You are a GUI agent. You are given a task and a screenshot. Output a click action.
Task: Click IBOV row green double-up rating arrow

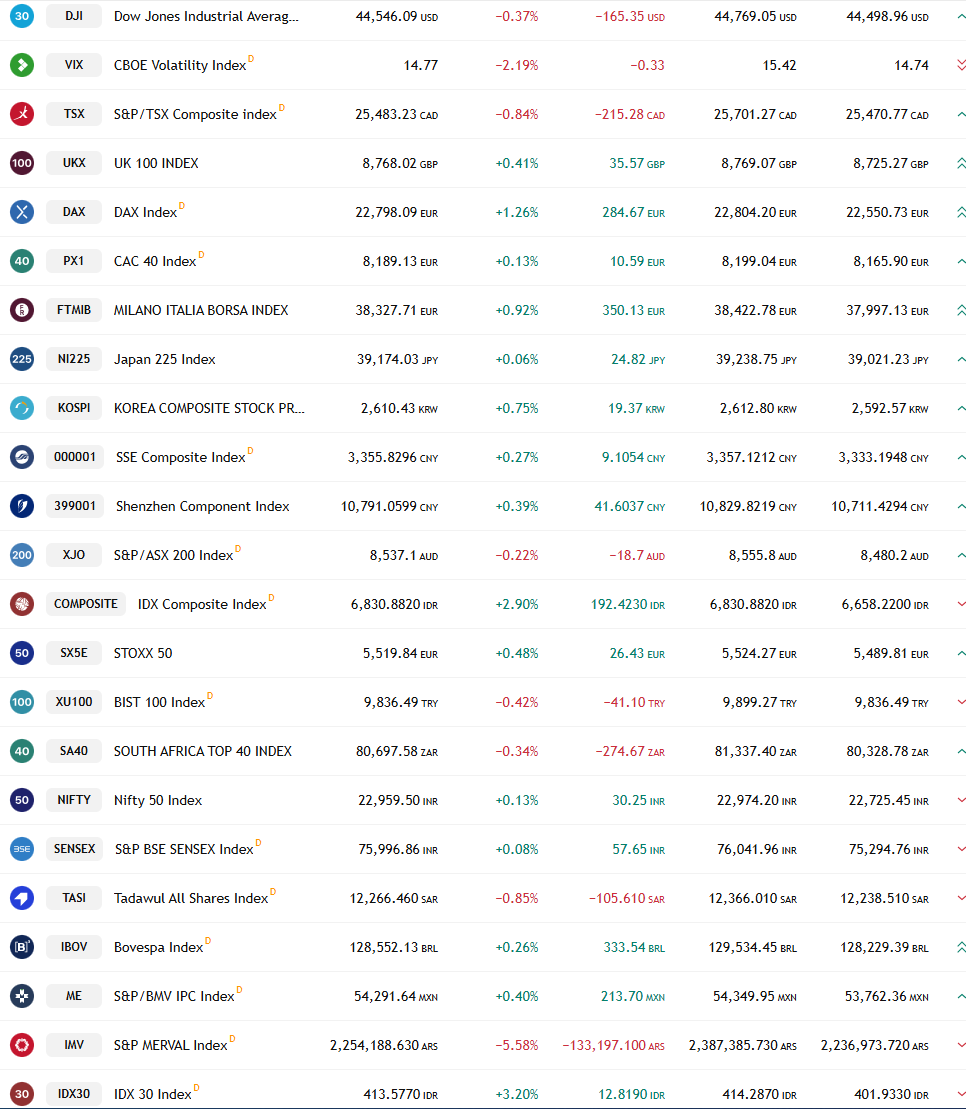pyautogui.click(x=961, y=947)
